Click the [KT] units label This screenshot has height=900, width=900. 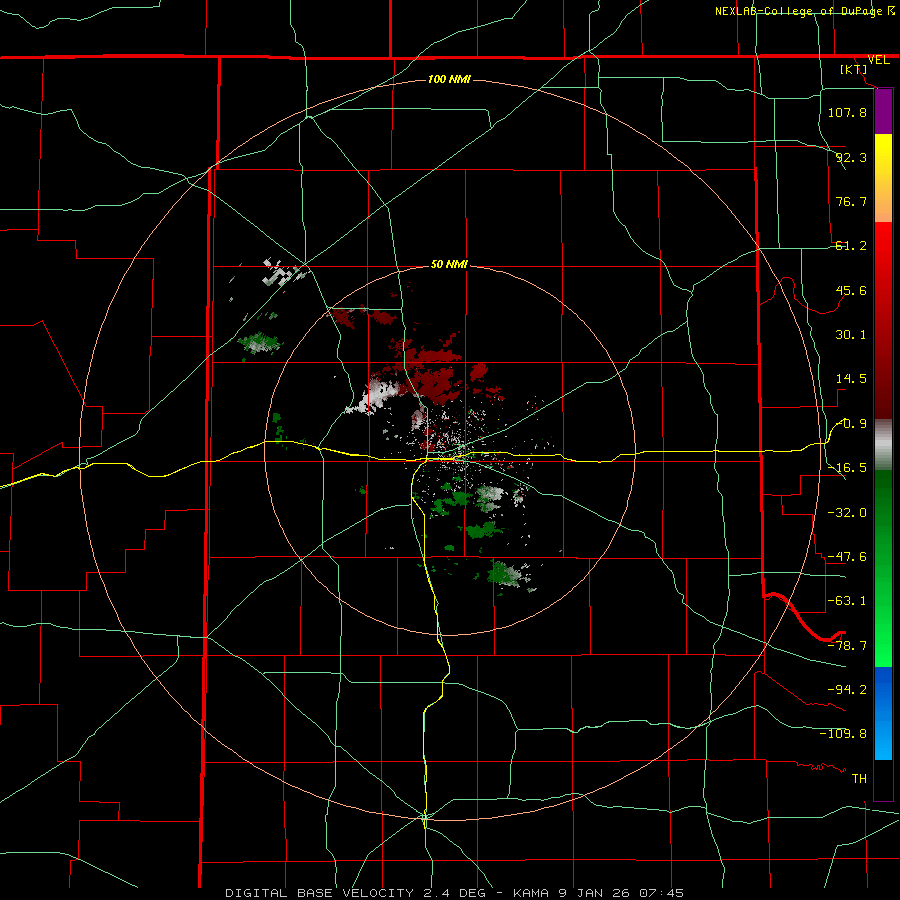point(853,69)
